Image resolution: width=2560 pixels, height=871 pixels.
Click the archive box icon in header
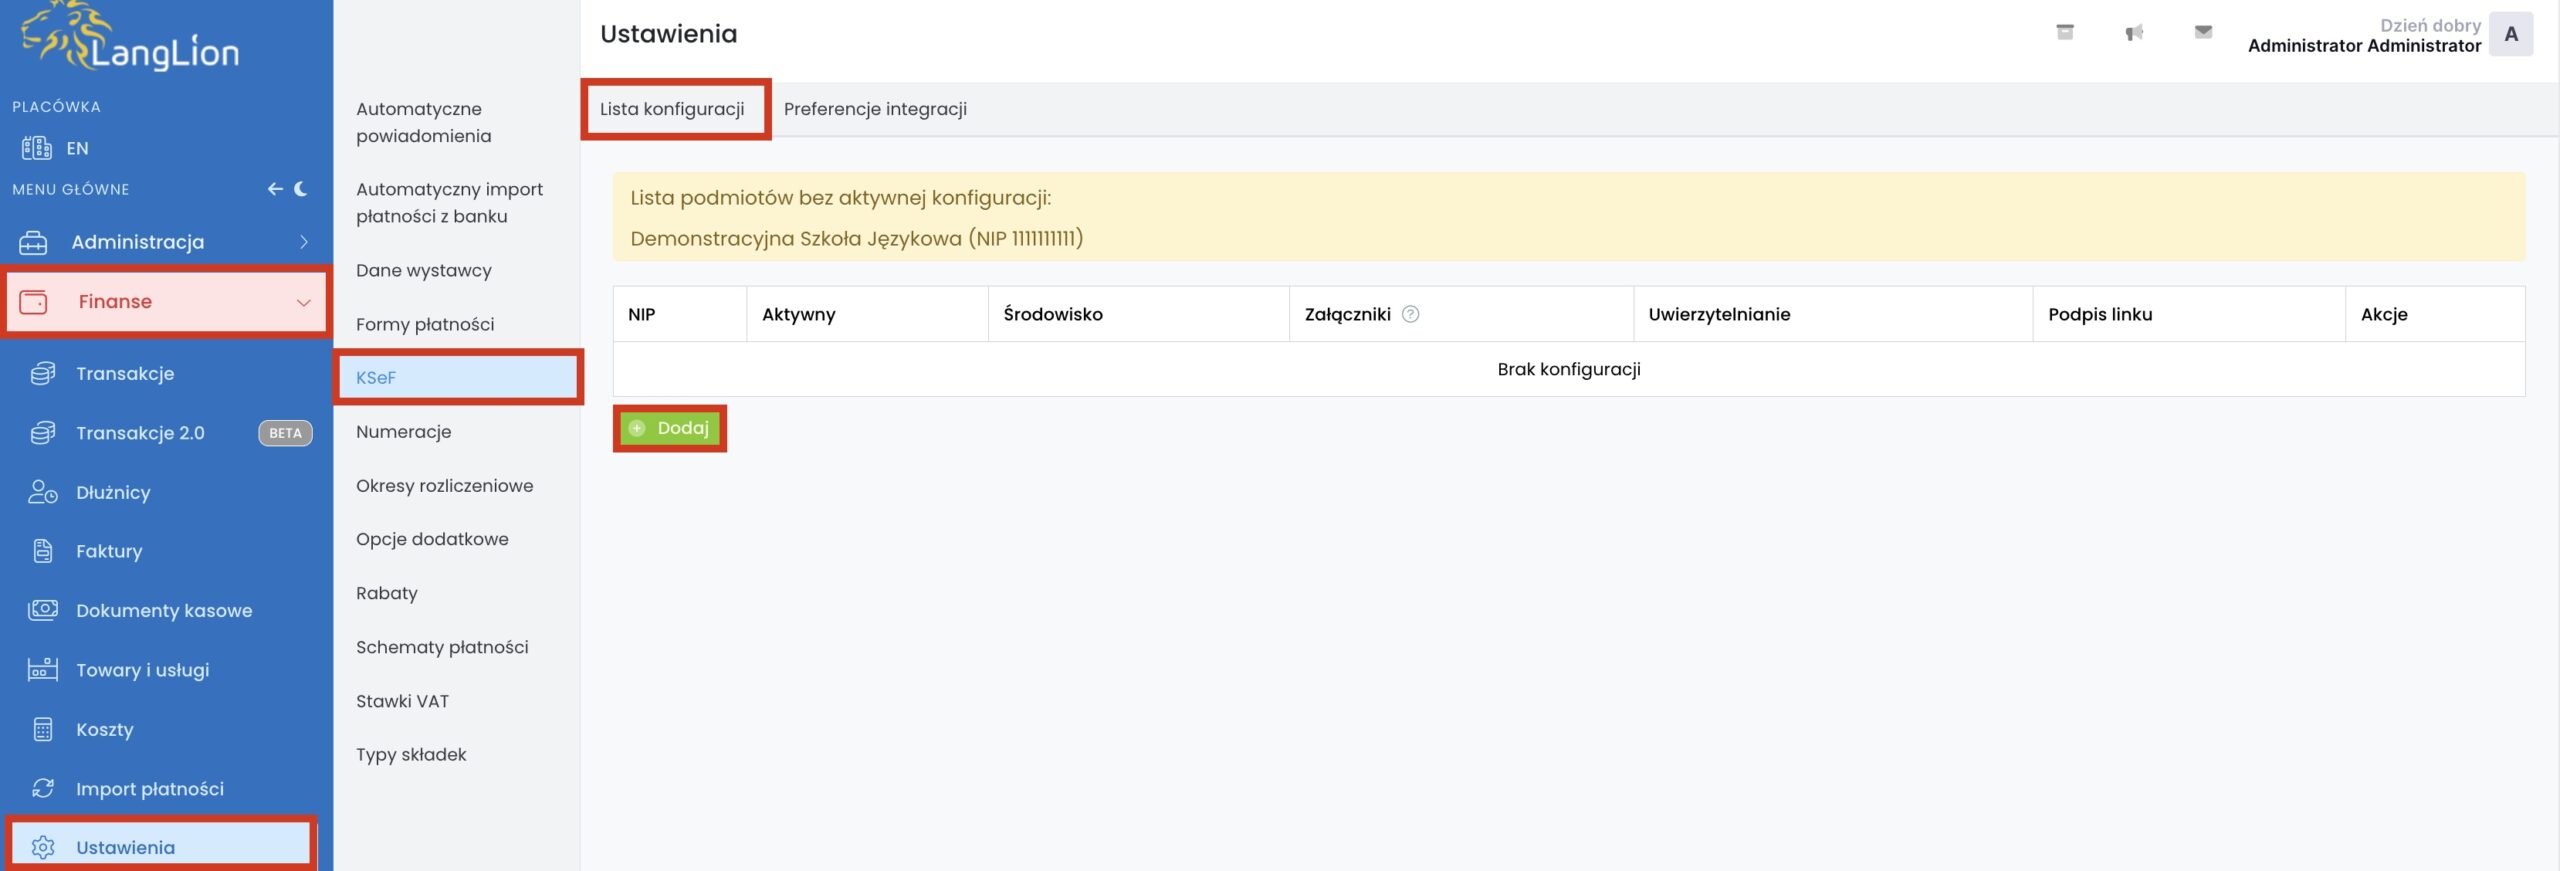click(x=2064, y=33)
